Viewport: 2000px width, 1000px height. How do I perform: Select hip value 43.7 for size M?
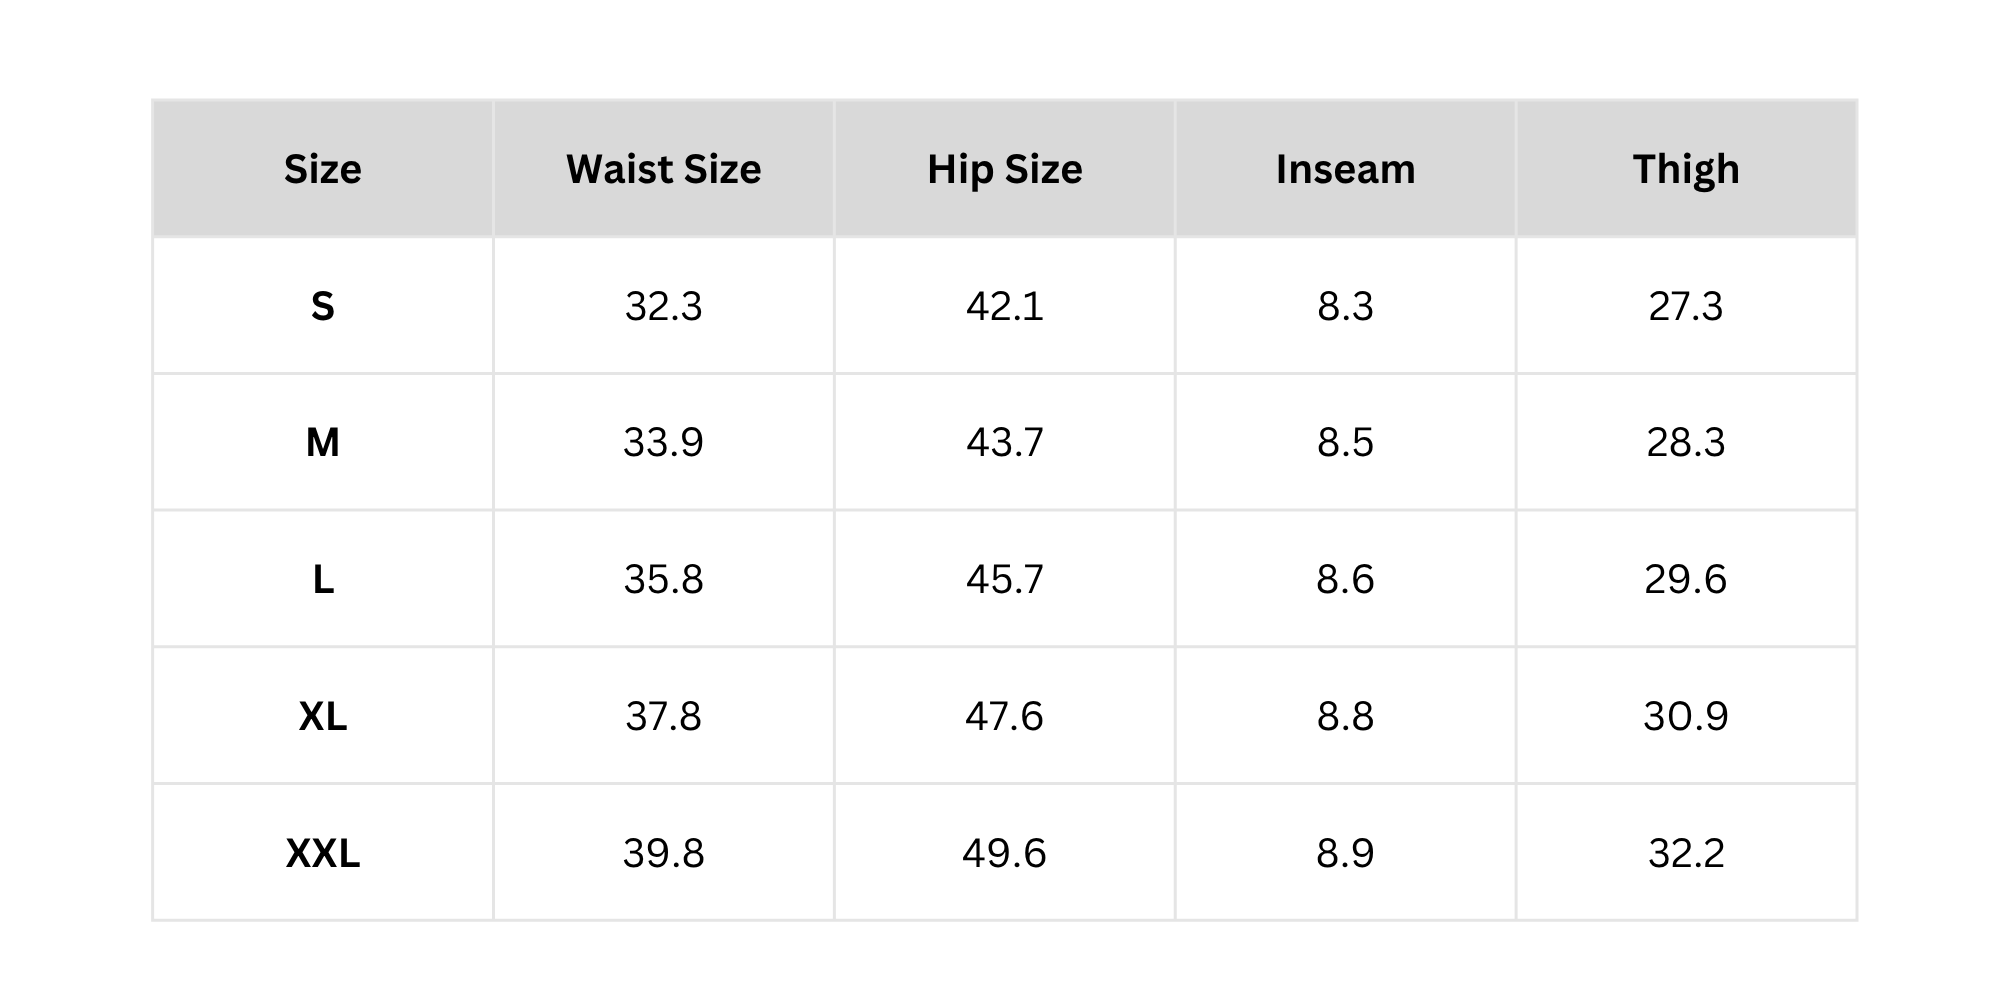(x=1004, y=442)
